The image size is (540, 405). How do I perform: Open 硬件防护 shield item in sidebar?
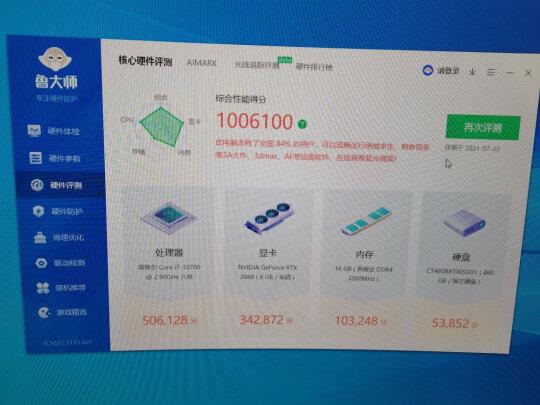pos(58,211)
